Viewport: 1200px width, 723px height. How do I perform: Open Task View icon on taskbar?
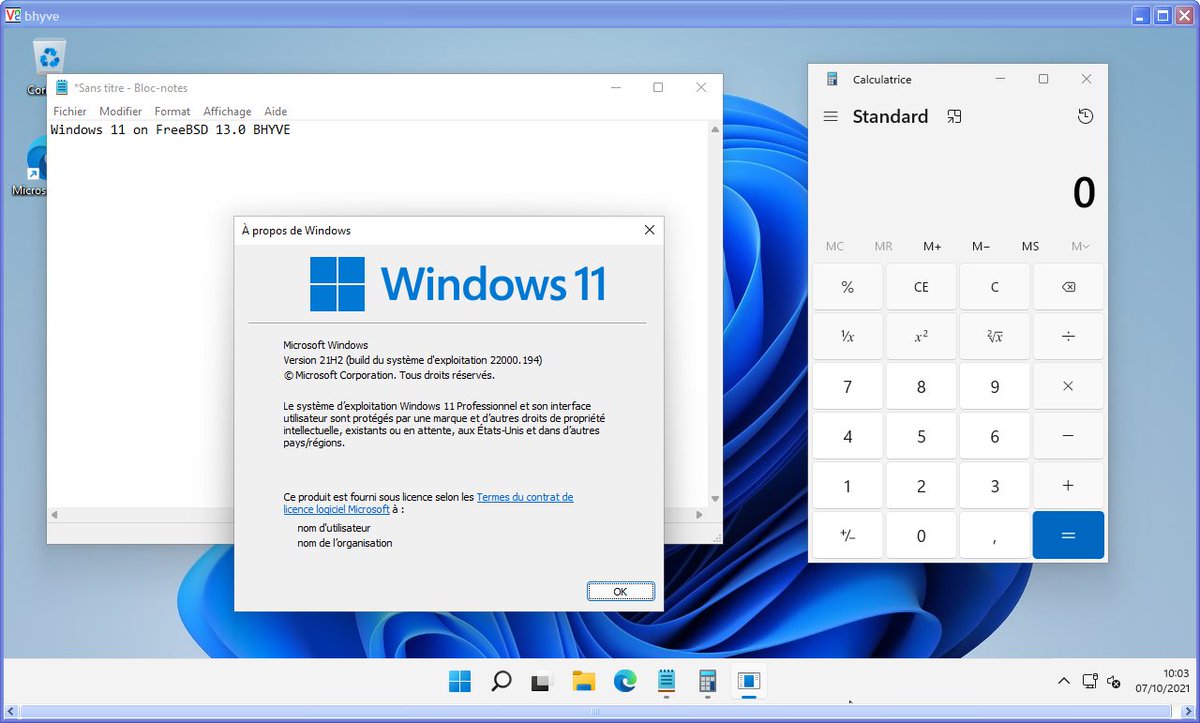click(542, 682)
